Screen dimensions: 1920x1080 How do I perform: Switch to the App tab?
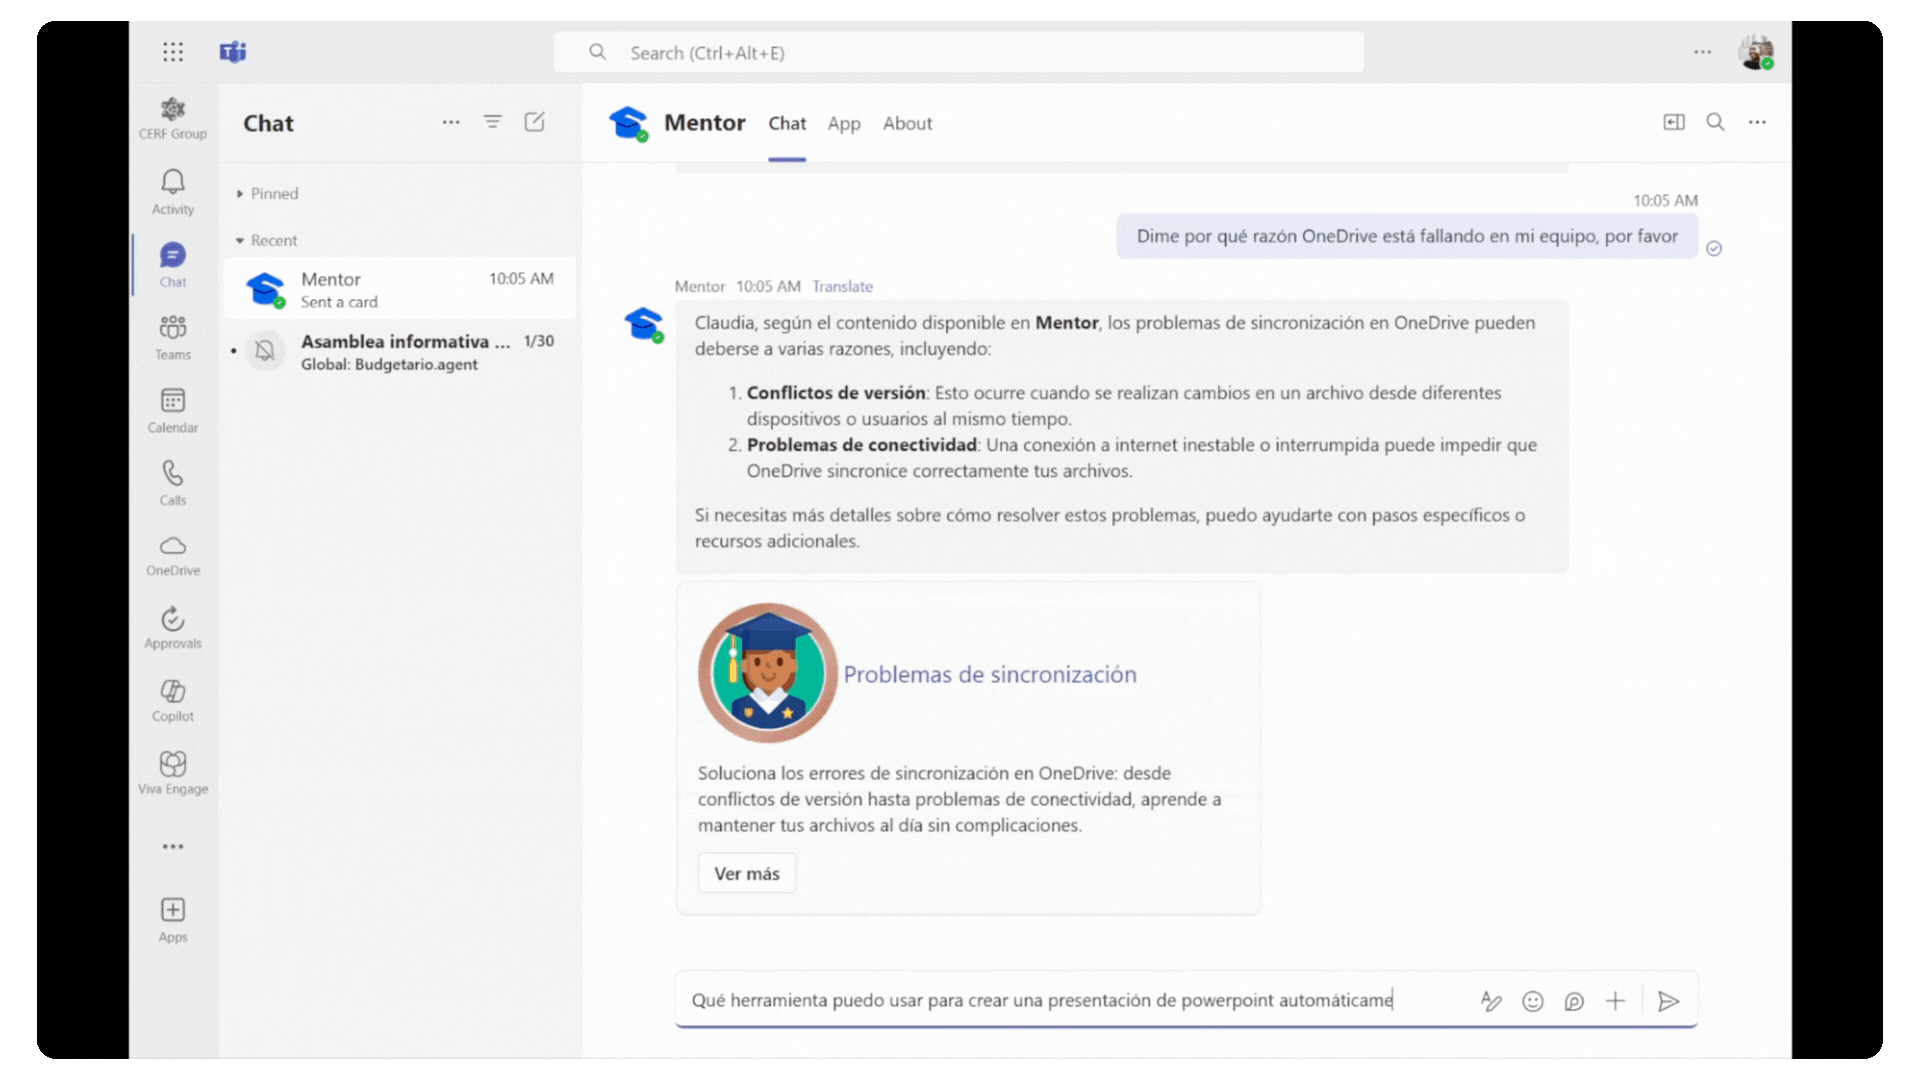(844, 123)
